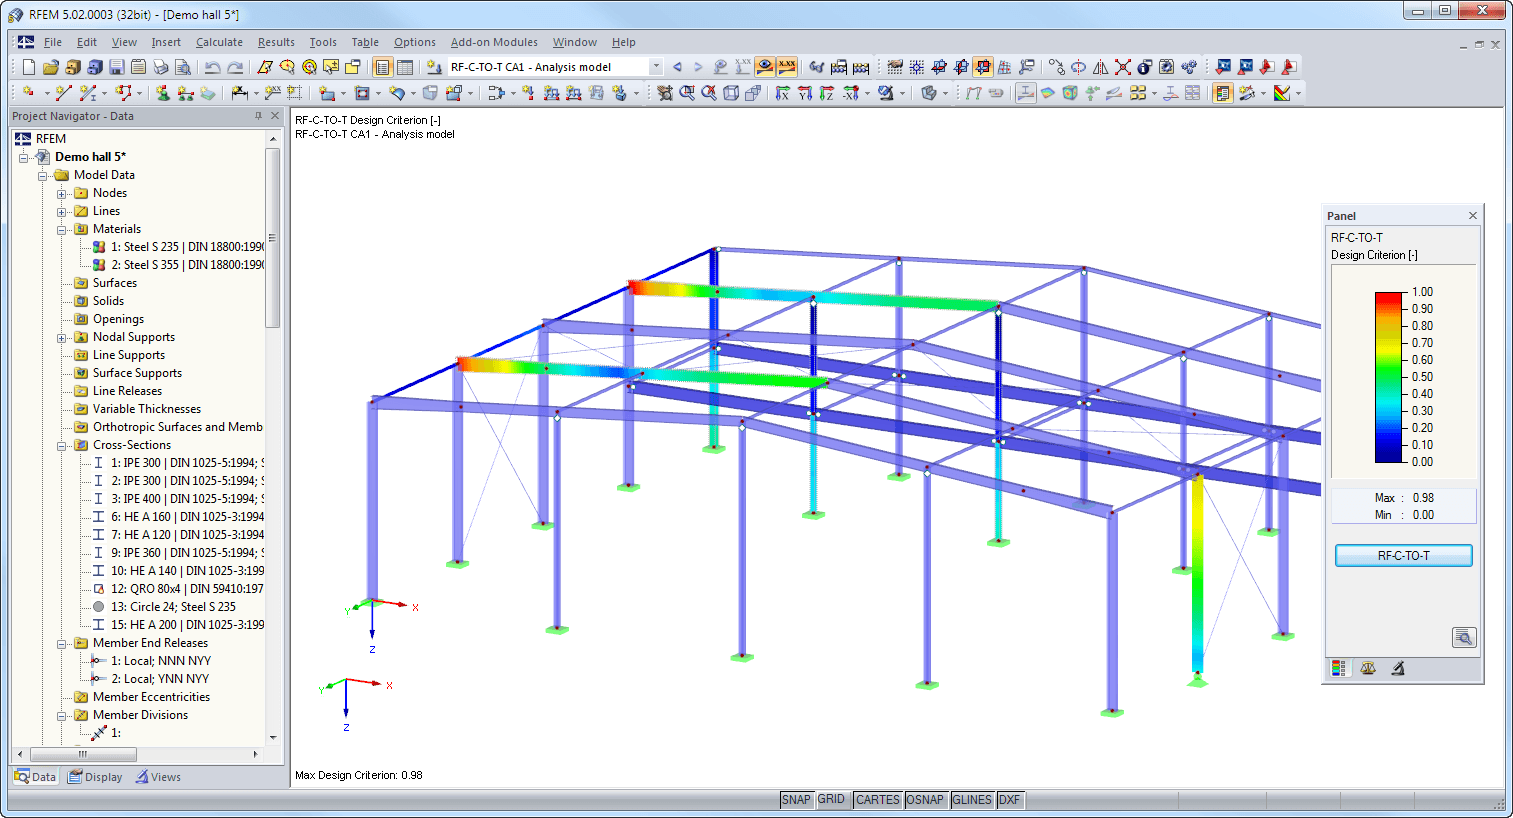Select the Undo icon
The width and height of the screenshot is (1513, 818).
coord(212,66)
